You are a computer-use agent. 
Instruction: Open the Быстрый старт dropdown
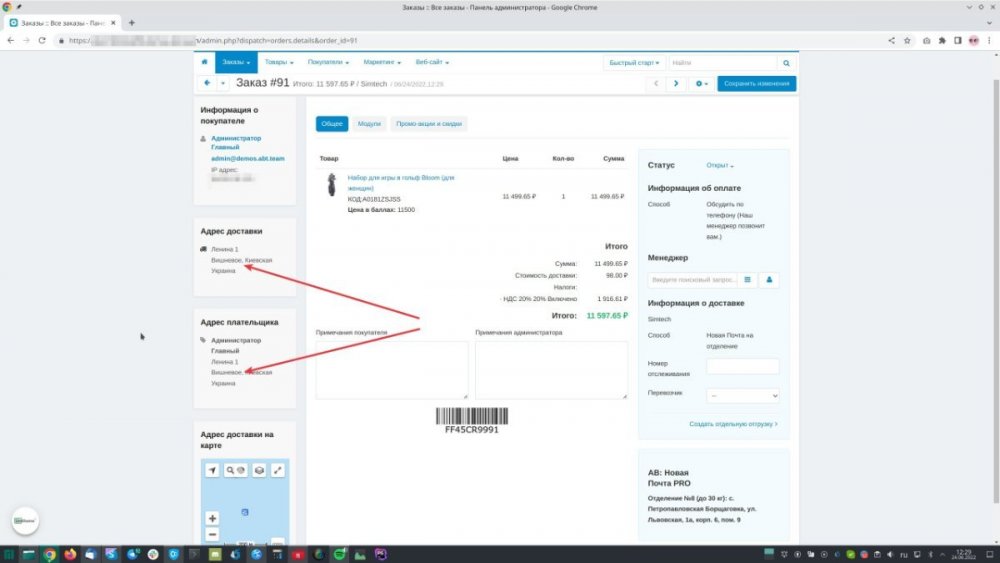[x=633, y=63]
